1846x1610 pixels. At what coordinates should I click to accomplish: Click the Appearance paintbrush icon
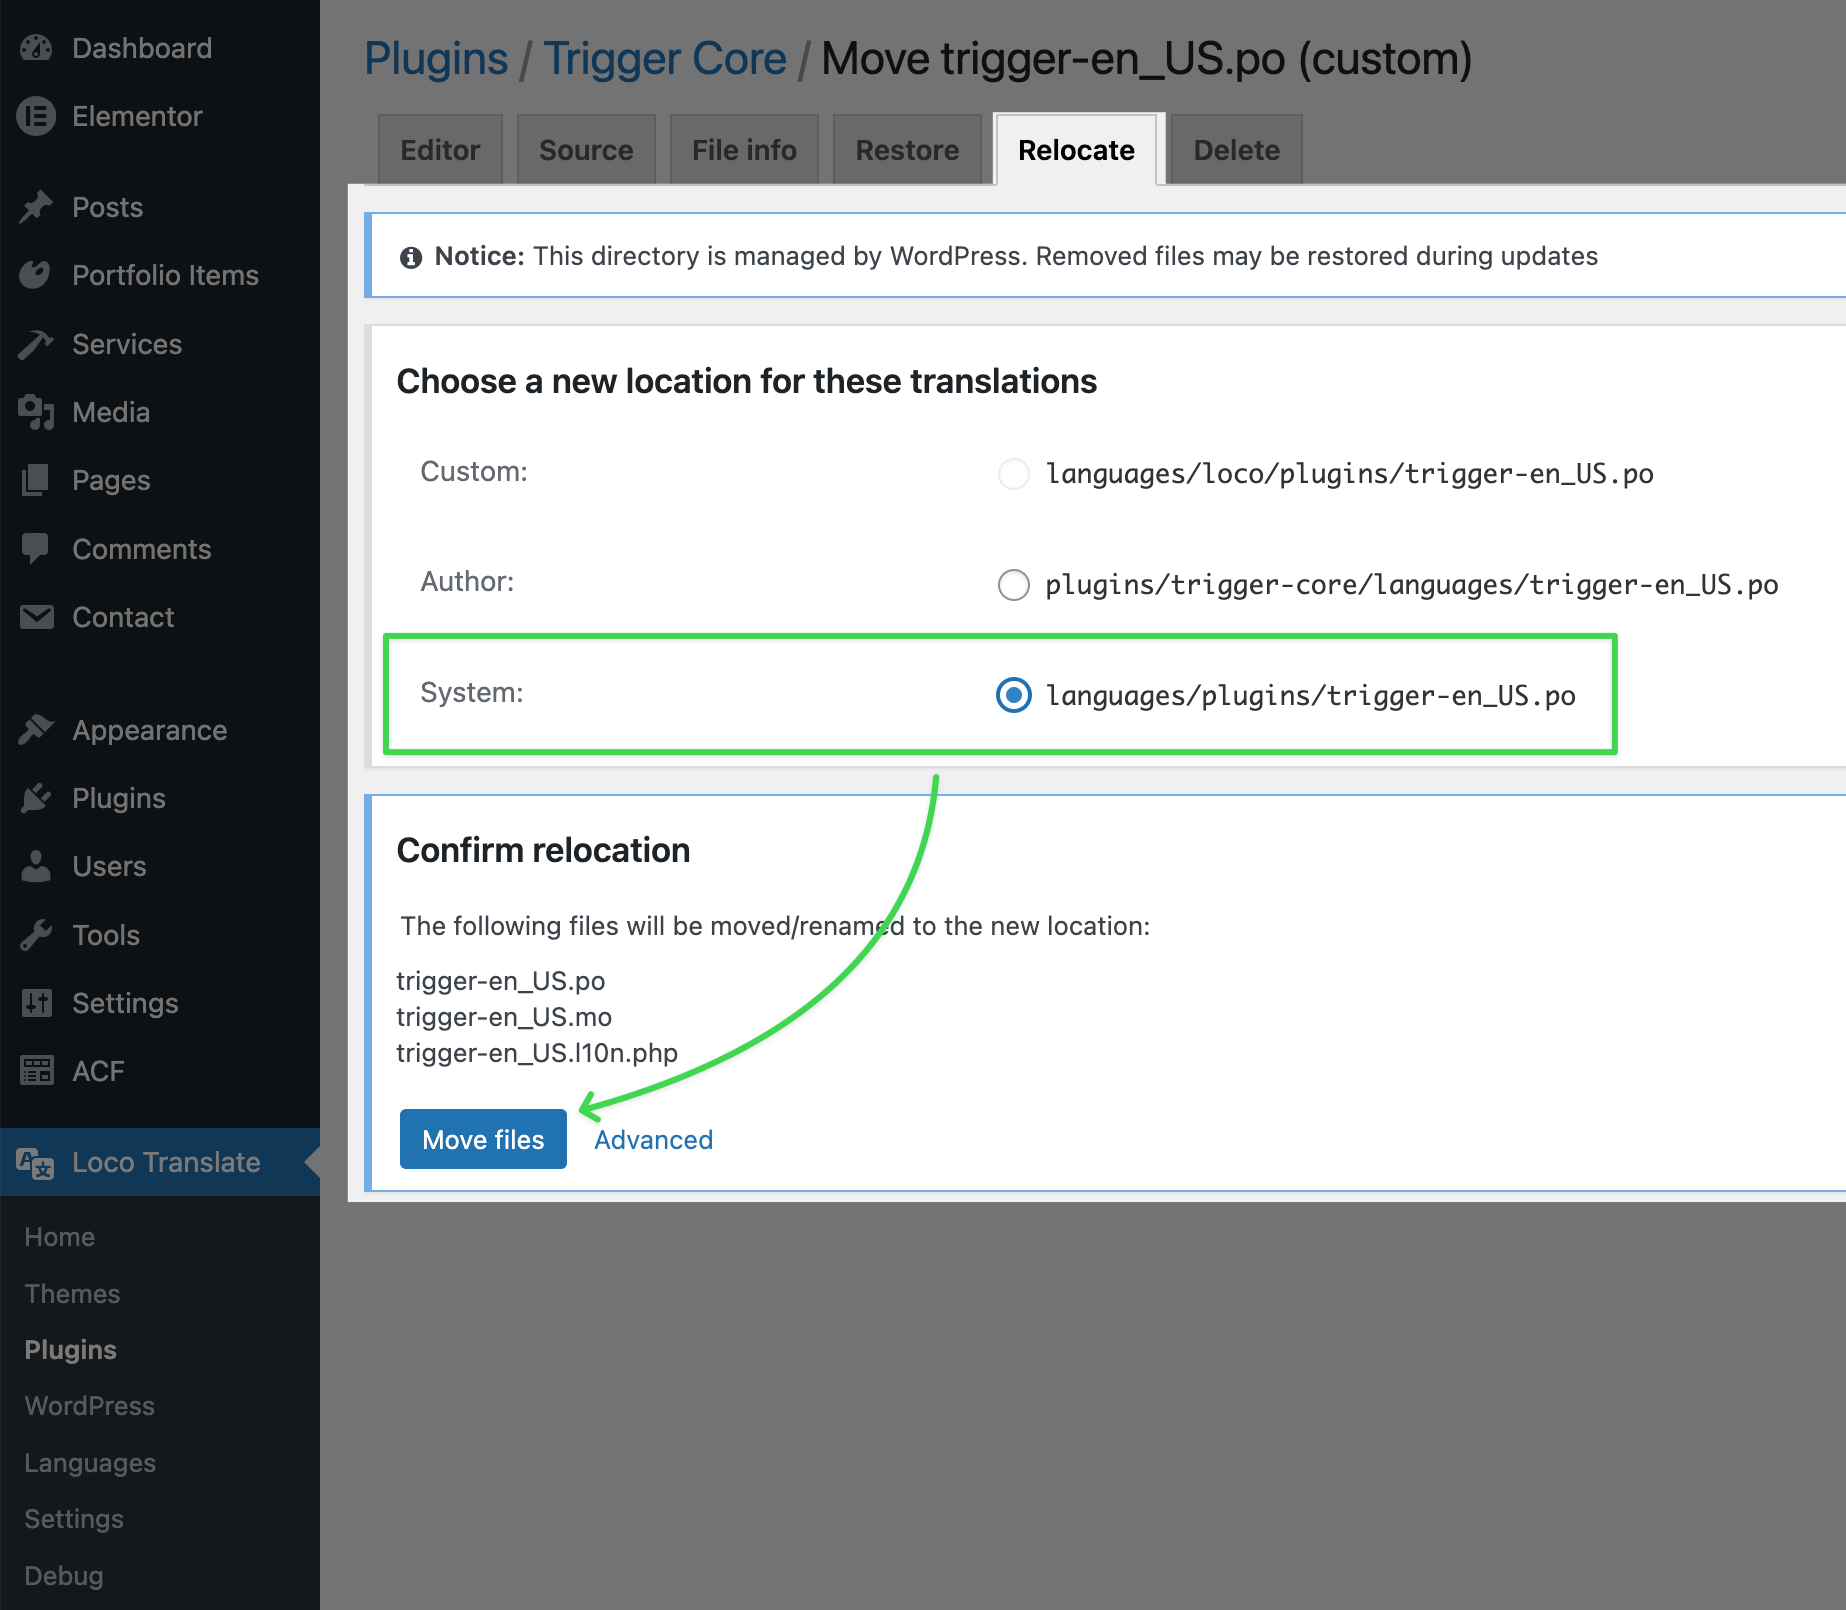(36, 730)
